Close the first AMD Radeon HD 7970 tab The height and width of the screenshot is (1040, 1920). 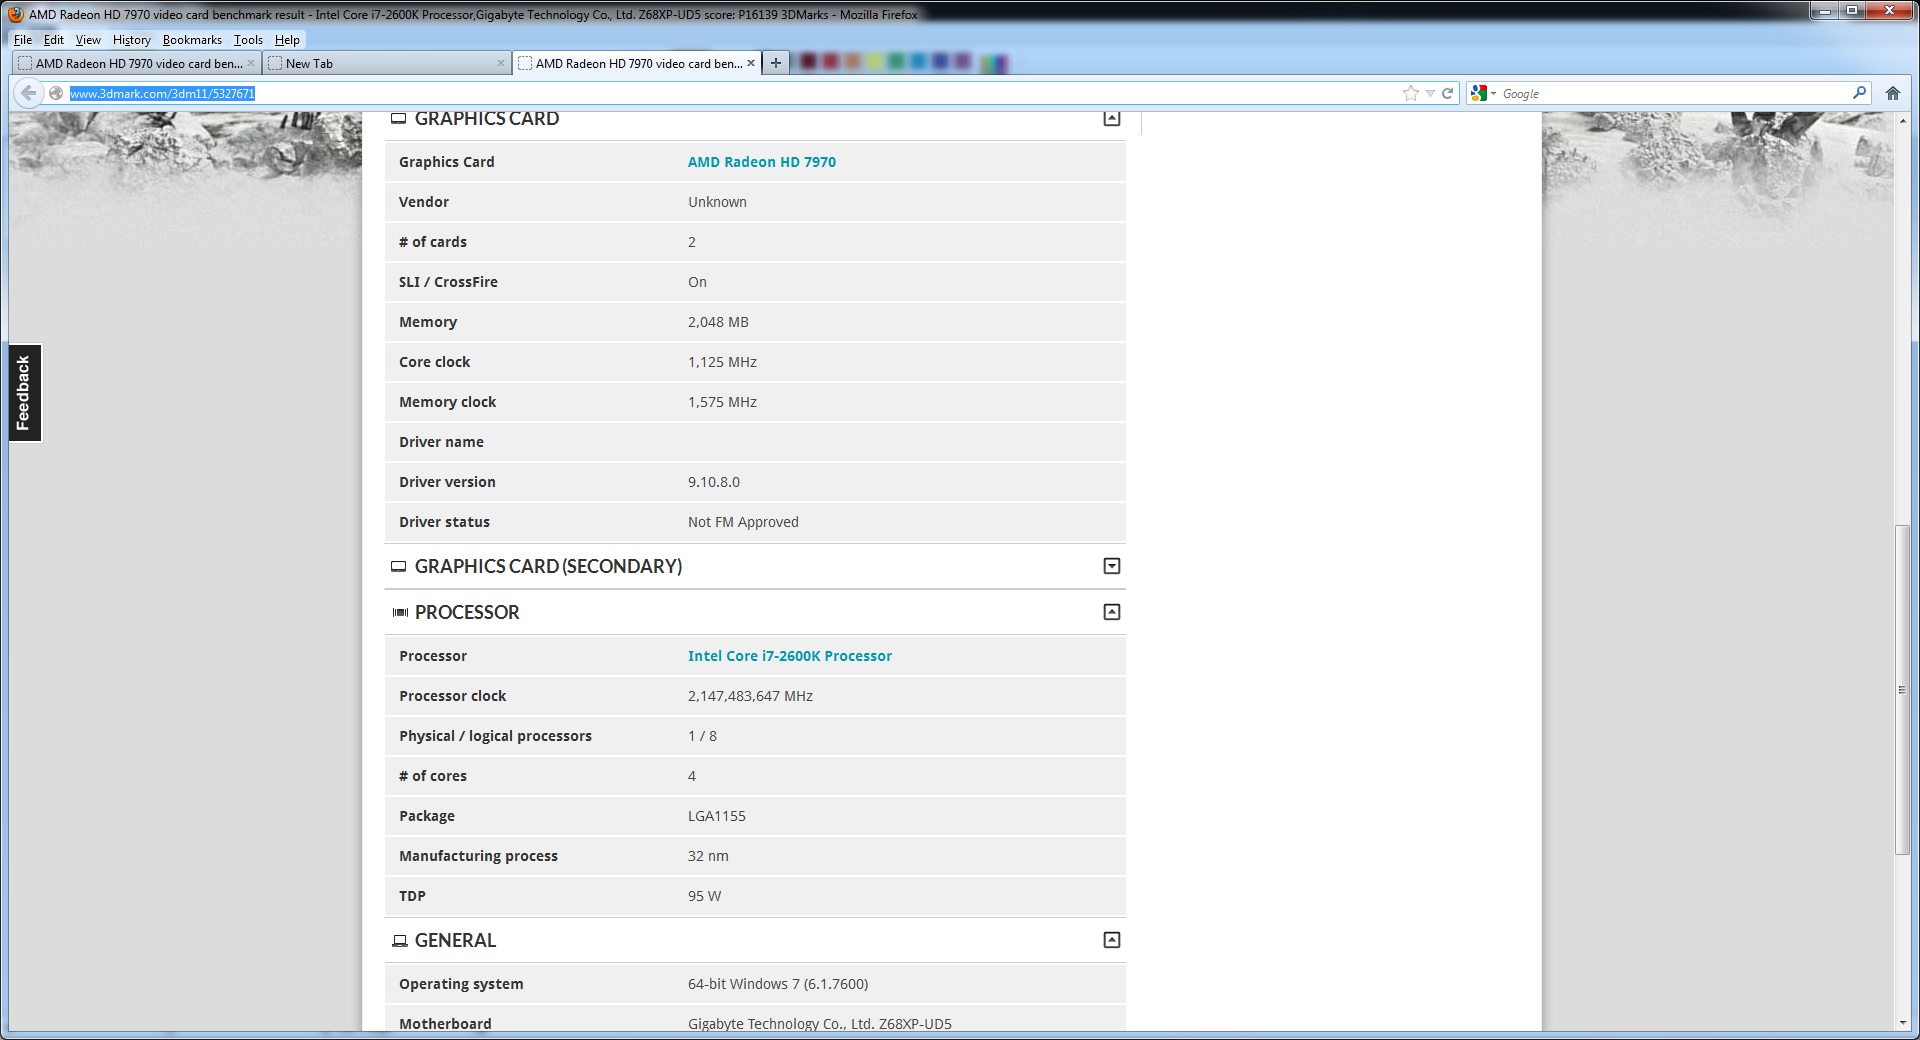coord(250,63)
